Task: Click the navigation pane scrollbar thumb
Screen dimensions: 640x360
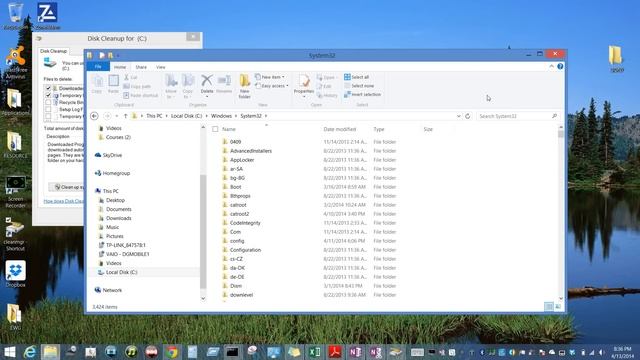Action: [x=203, y=231]
